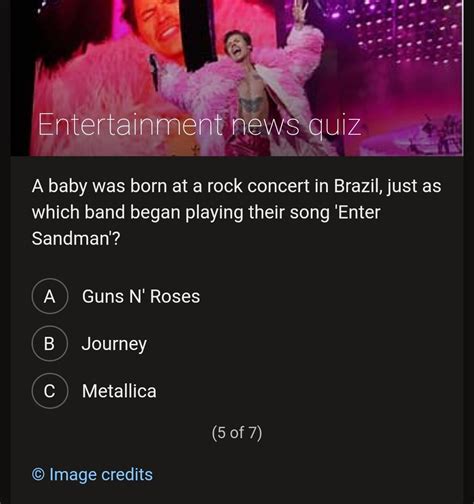This screenshot has height=504, width=474.
Task: Click the word 'Sandman' in the question
Action: (71, 238)
